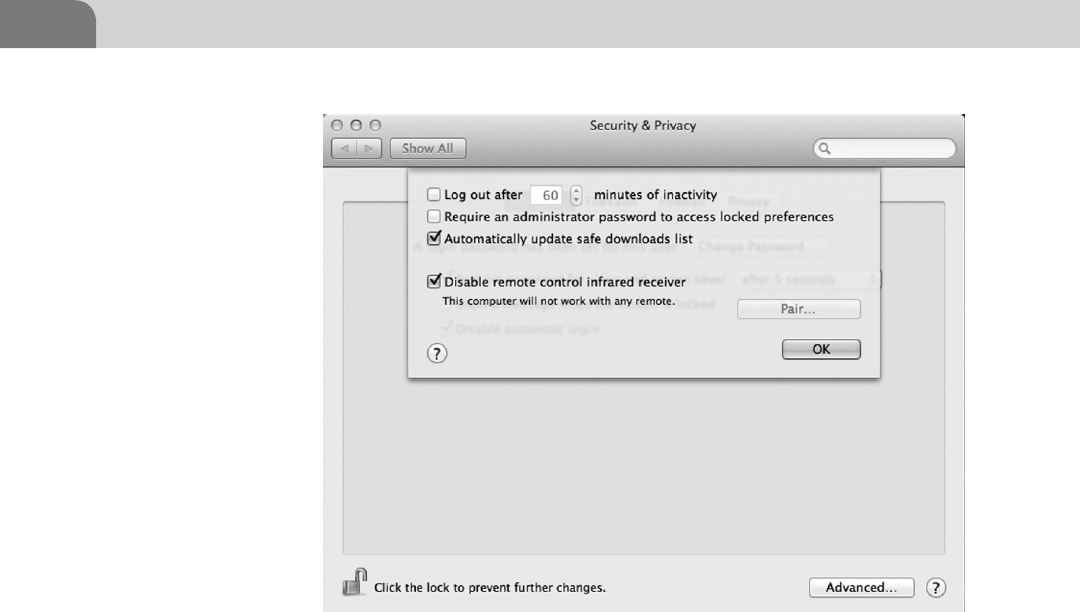This screenshot has width=1080, height=612.
Task: Click 'Click the lock to prevent further changes.' text
Action: 490,588
